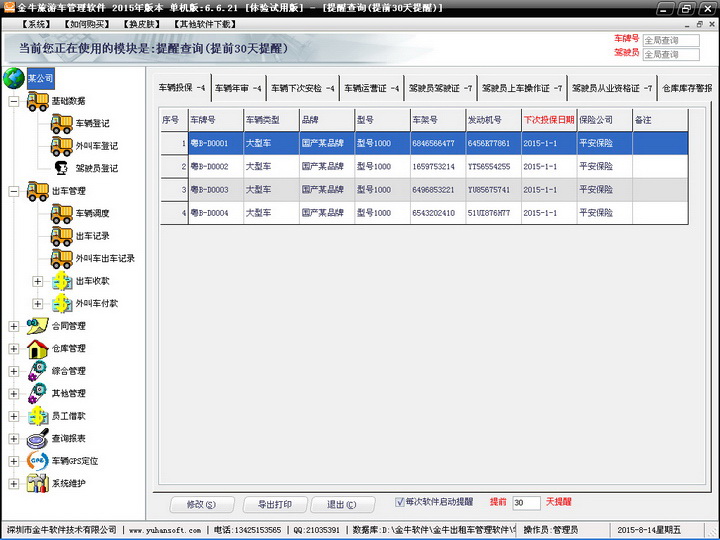Image resolution: width=720 pixels, height=540 pixels.
Task: Click the 合同管理 icon
Action: [x=38, y=325]
